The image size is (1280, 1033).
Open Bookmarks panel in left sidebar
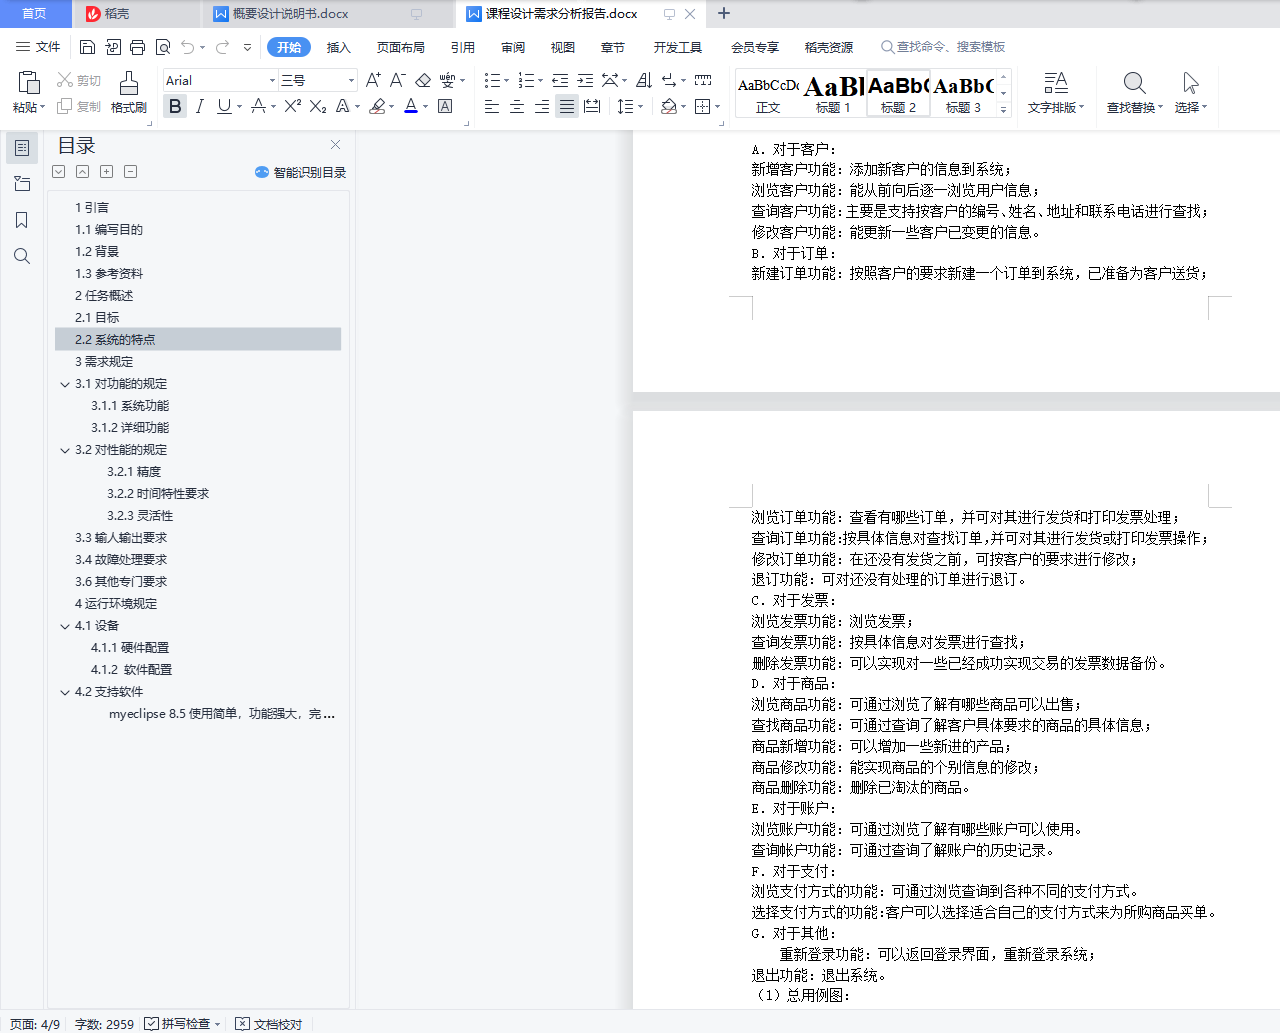[22, 220]
